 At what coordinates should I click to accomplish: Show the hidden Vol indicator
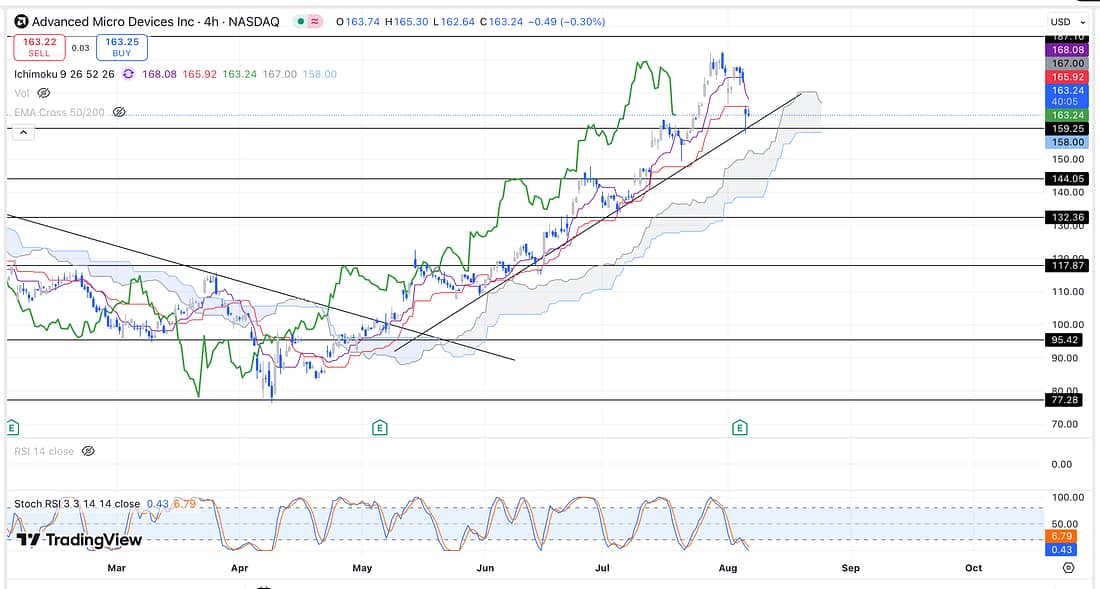click(43, 93)
